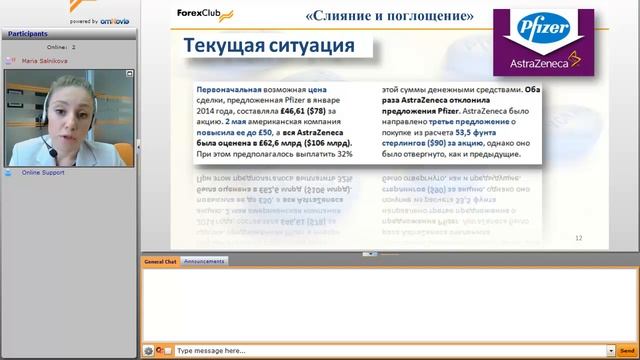
Task: Focus the 'Type message here...' input field
Action: tap(391, 351)
